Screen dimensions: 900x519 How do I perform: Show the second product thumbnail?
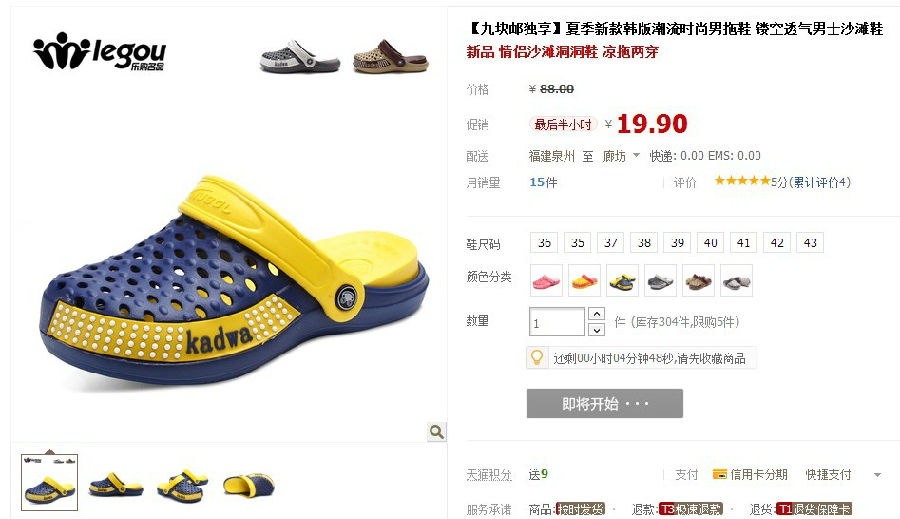[116, 483]
